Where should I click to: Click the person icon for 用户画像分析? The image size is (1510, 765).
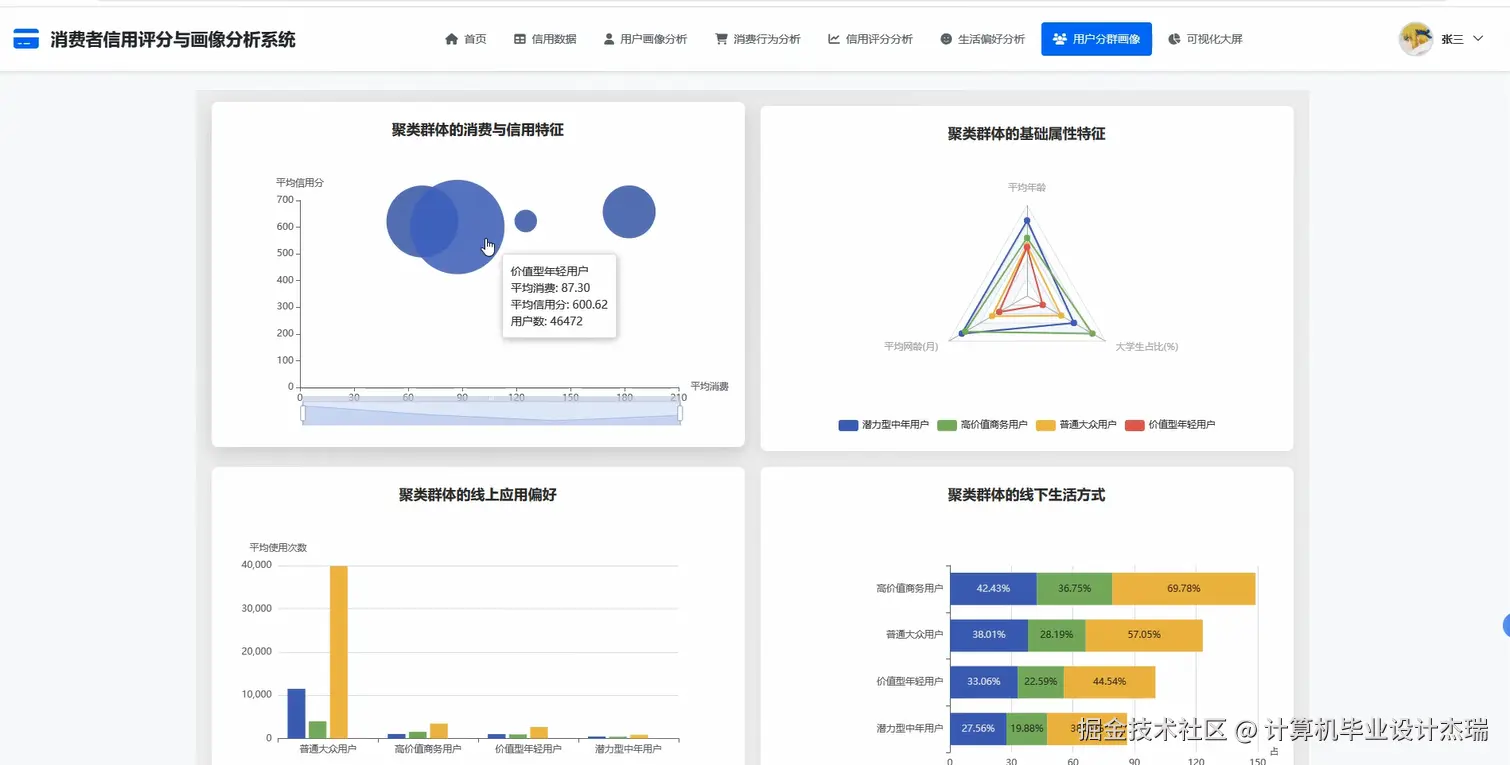608,39
